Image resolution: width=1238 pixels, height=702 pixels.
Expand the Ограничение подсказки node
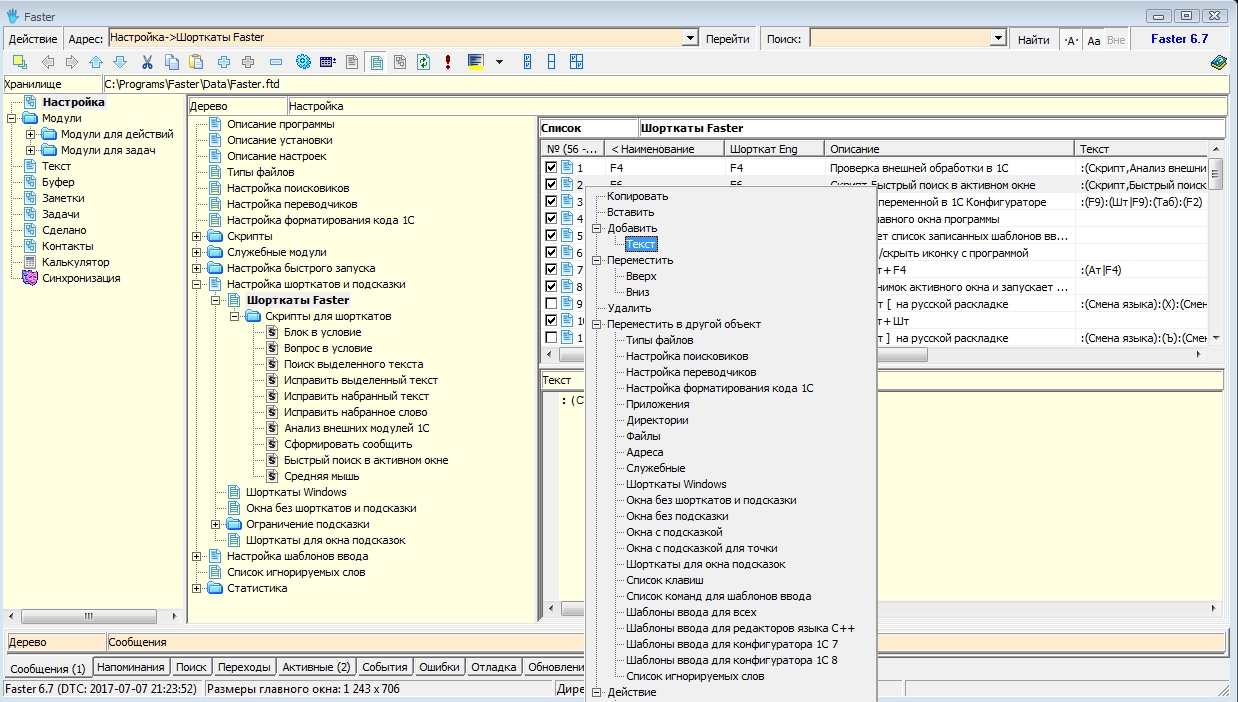tap(216, 524)
